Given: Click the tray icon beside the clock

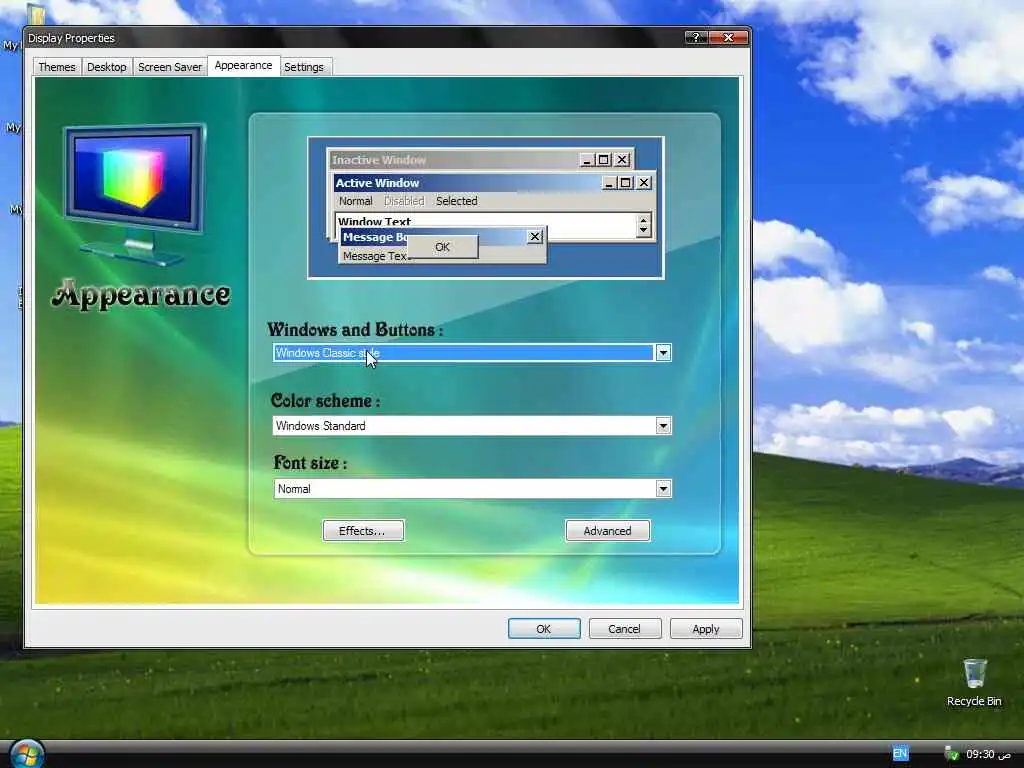Looking at the screenshot, I should 952,754.
